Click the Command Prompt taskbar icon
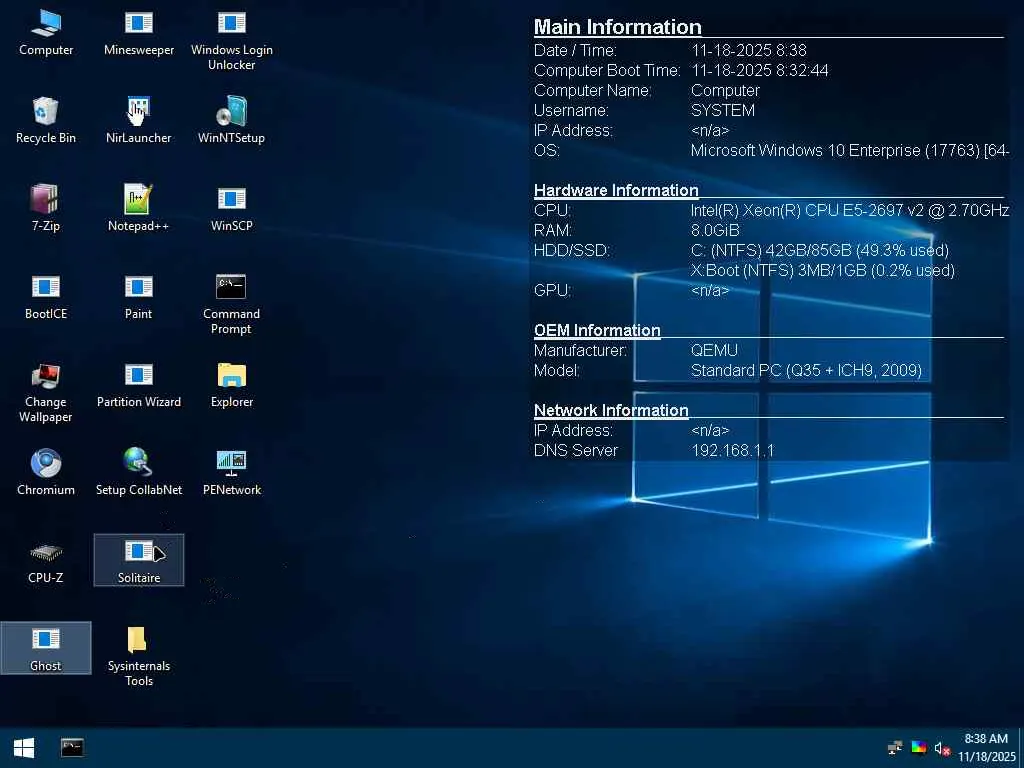Viewport: 1024px width, 768px height. 72,748
